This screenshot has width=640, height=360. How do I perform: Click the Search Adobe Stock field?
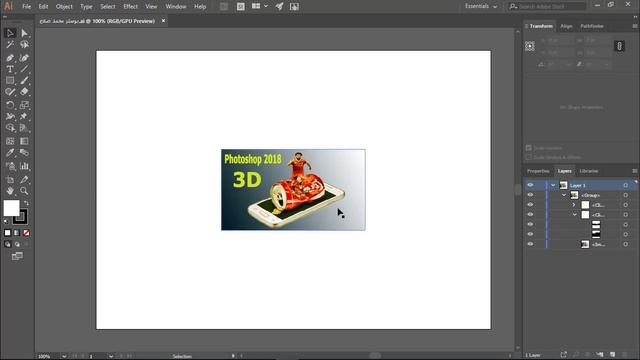pos(547,7)
